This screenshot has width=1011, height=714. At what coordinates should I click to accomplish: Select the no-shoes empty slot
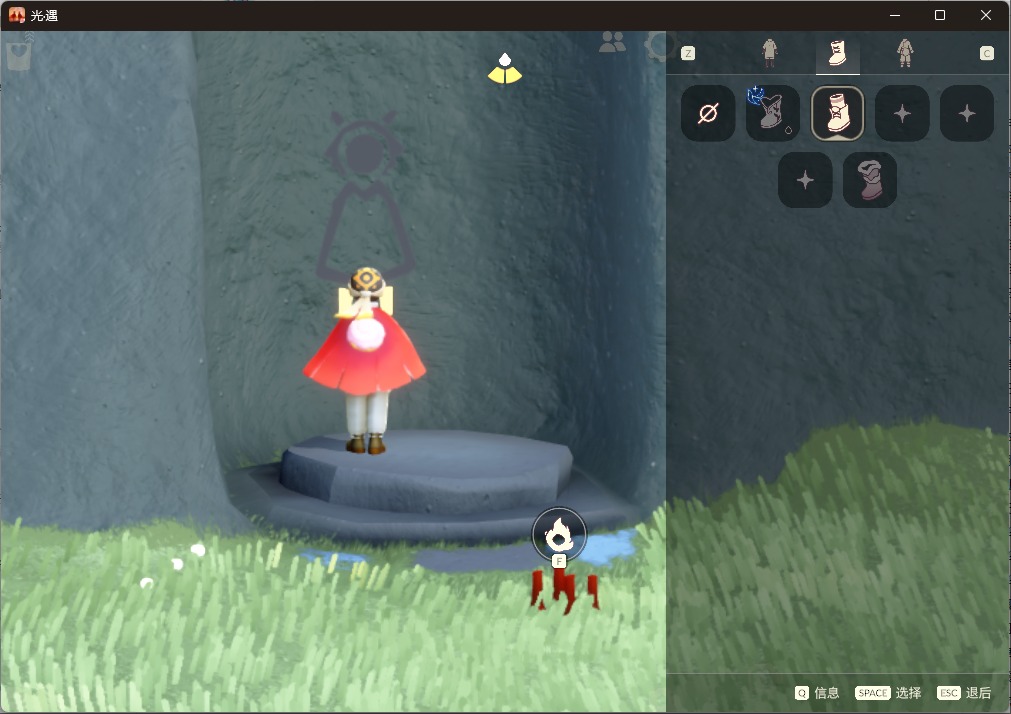(708, 114)
